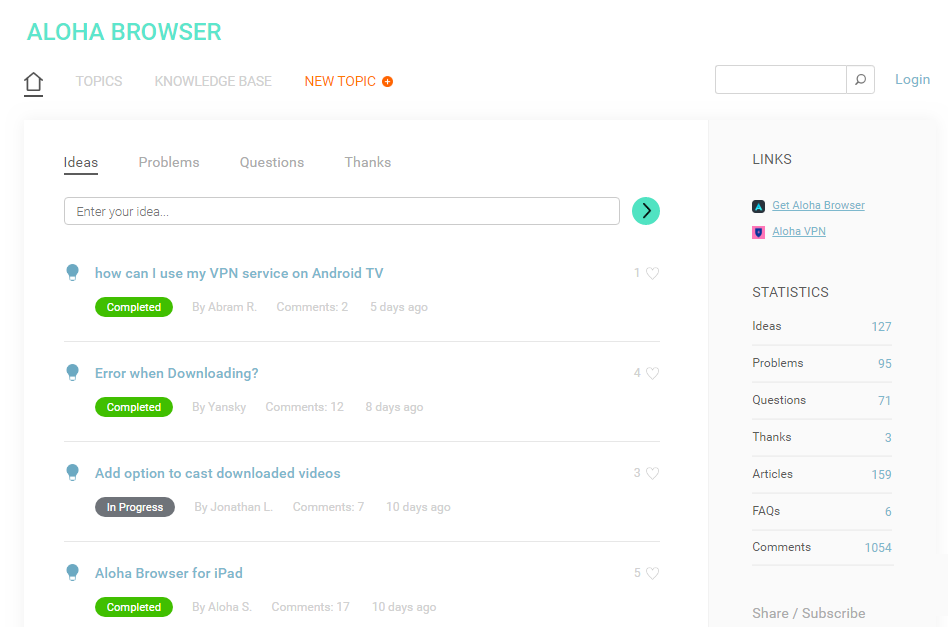This screenshot has width=948, height=627.
Task: Click author 'By Abram R.'
Action: click(224, 307)
